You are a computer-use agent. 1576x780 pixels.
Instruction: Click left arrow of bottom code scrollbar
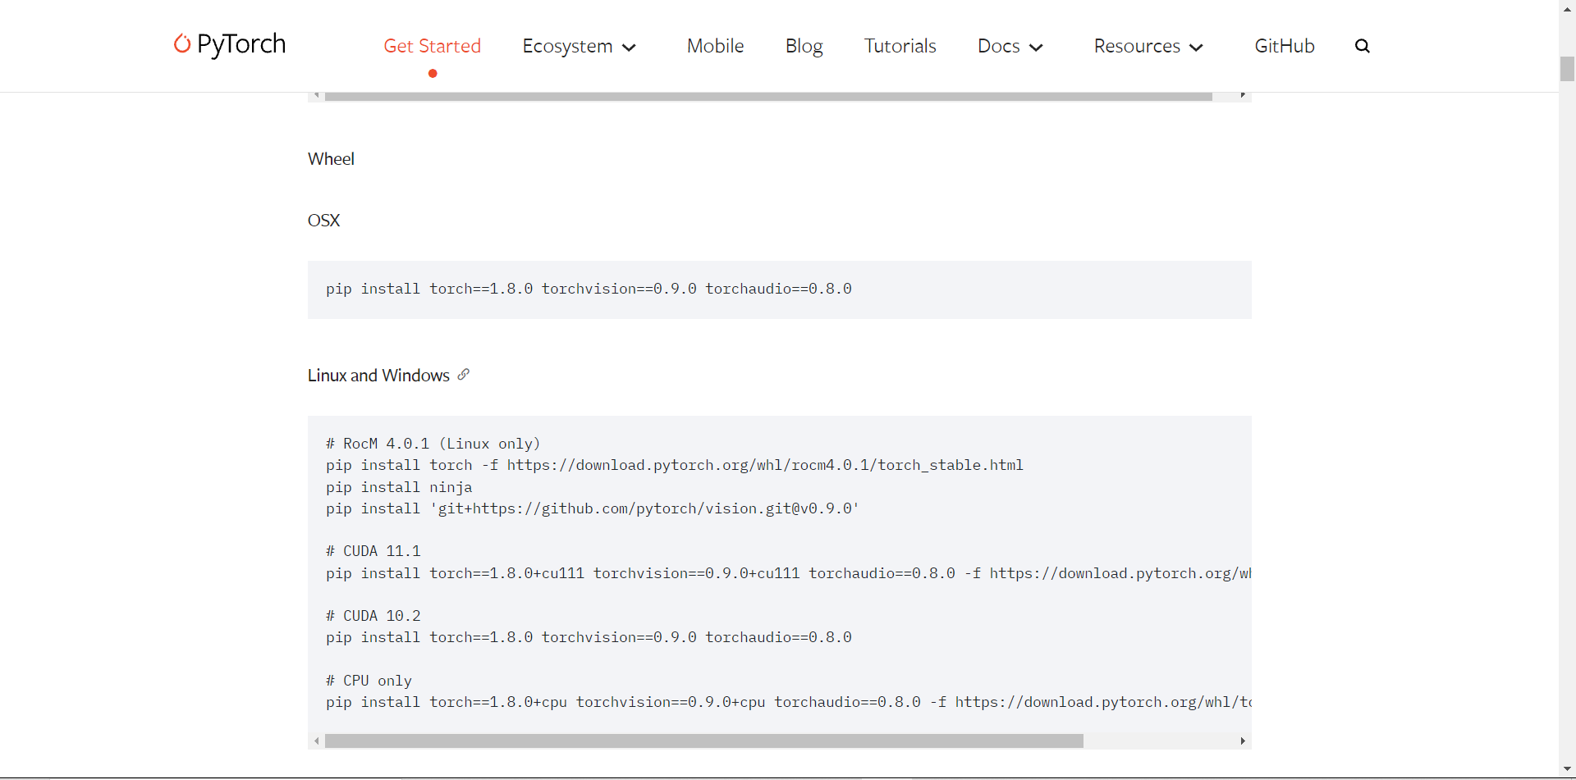point(317,741)
